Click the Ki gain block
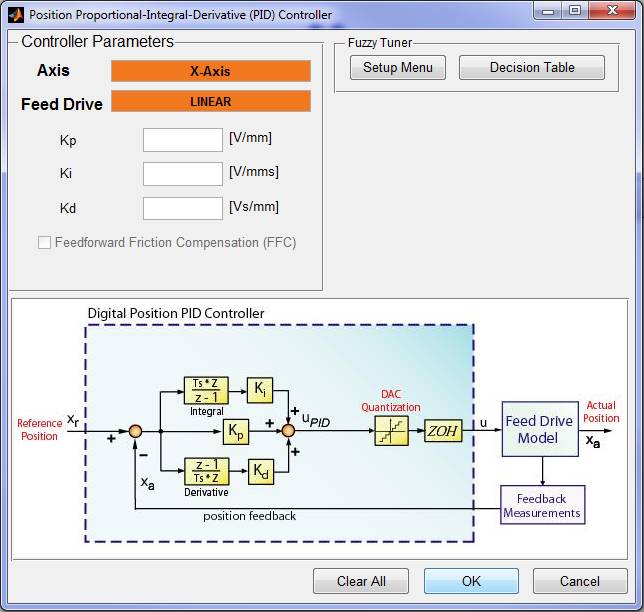 (260, 390)
